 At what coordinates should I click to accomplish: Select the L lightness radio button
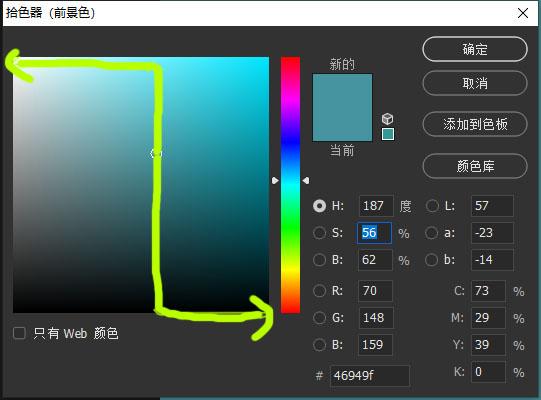pyautogui.click(x=432, y=206)
